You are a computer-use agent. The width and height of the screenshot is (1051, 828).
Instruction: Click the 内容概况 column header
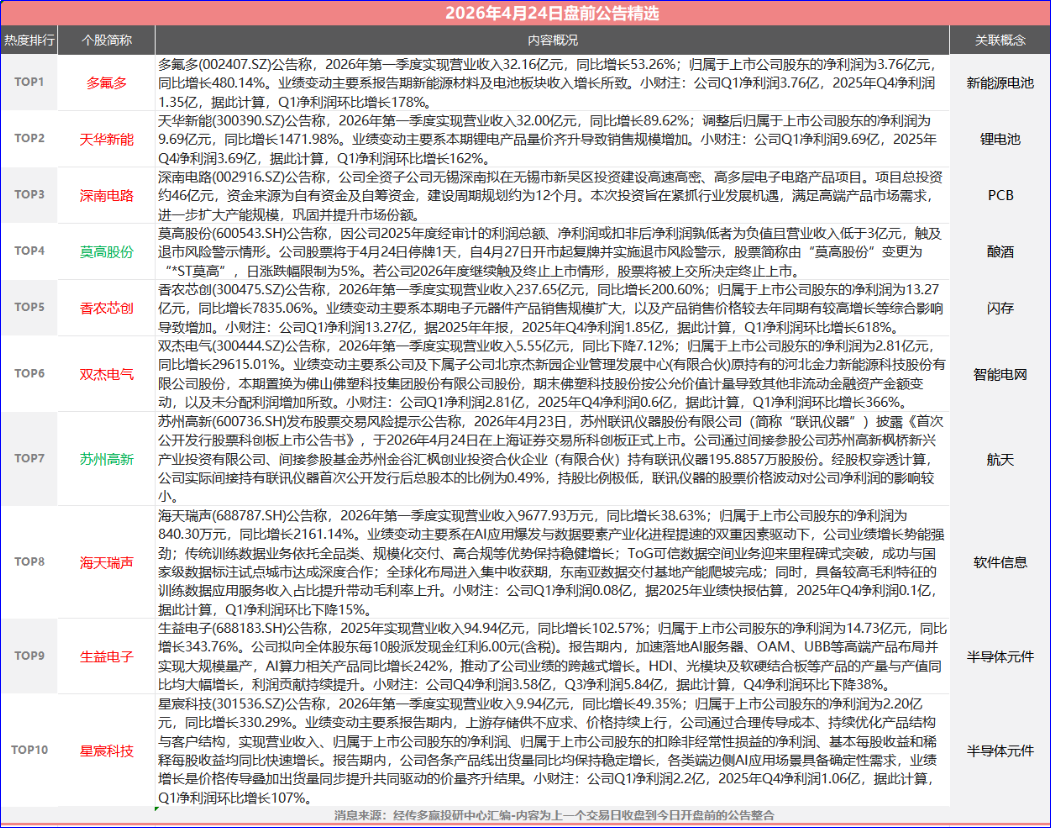pos(552,40)
